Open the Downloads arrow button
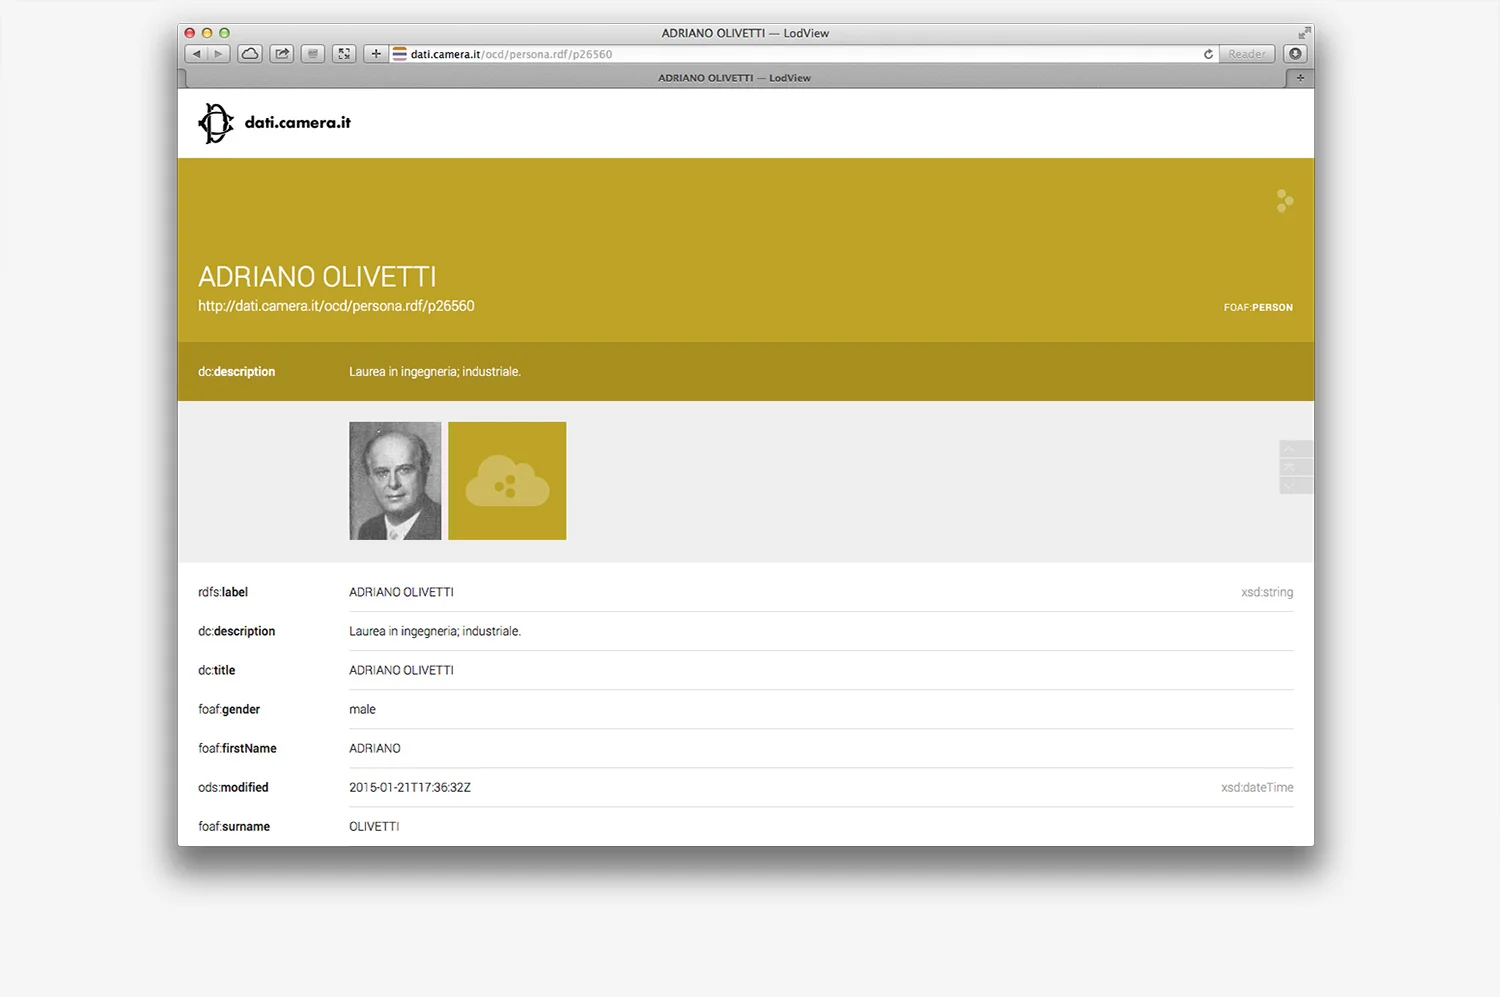The height and width of the screenshot is (997, 1500). (1296, 54)
